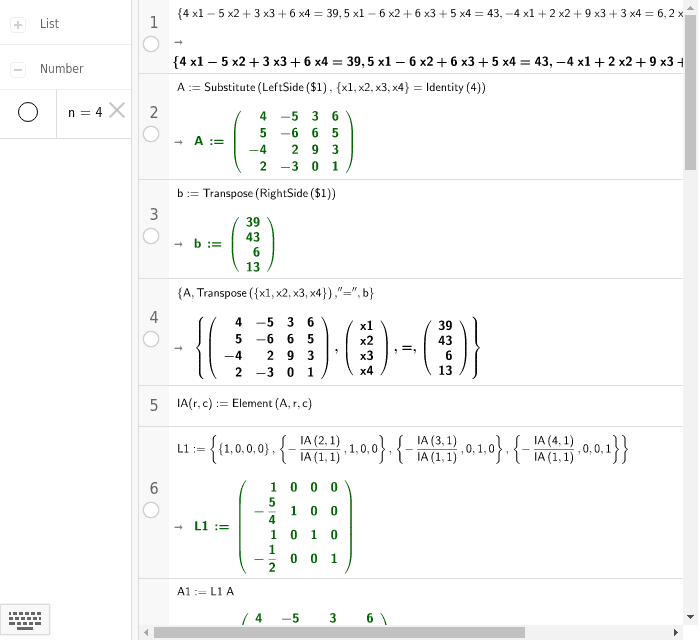The width and height of the screenshot is (700, 642).
Task: Edit the A := Substitute(LeftSide($1)) input
Action: [x=331, y=88]
